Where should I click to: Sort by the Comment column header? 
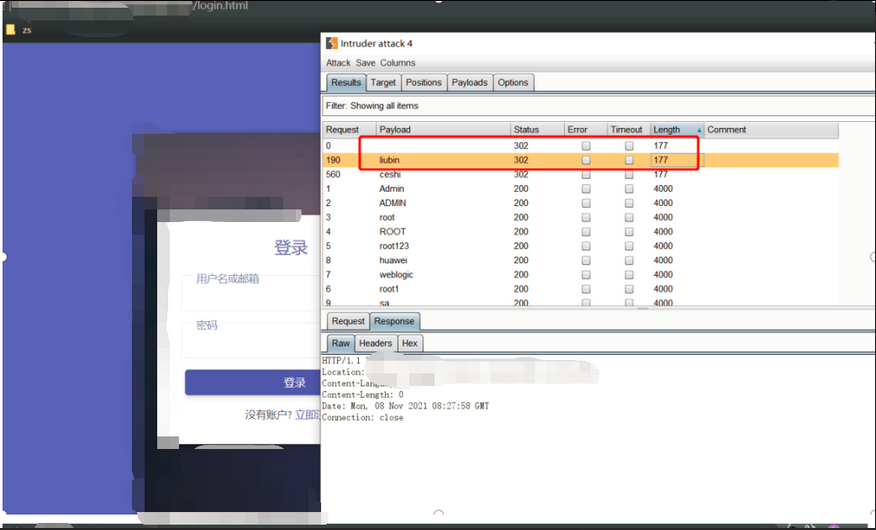pos(771,130)
